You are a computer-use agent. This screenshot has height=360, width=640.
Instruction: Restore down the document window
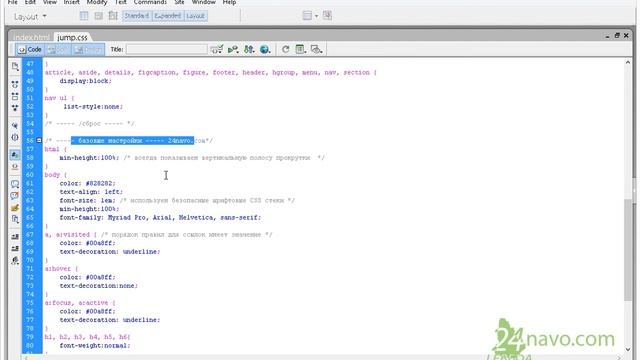tap(617, 36)
